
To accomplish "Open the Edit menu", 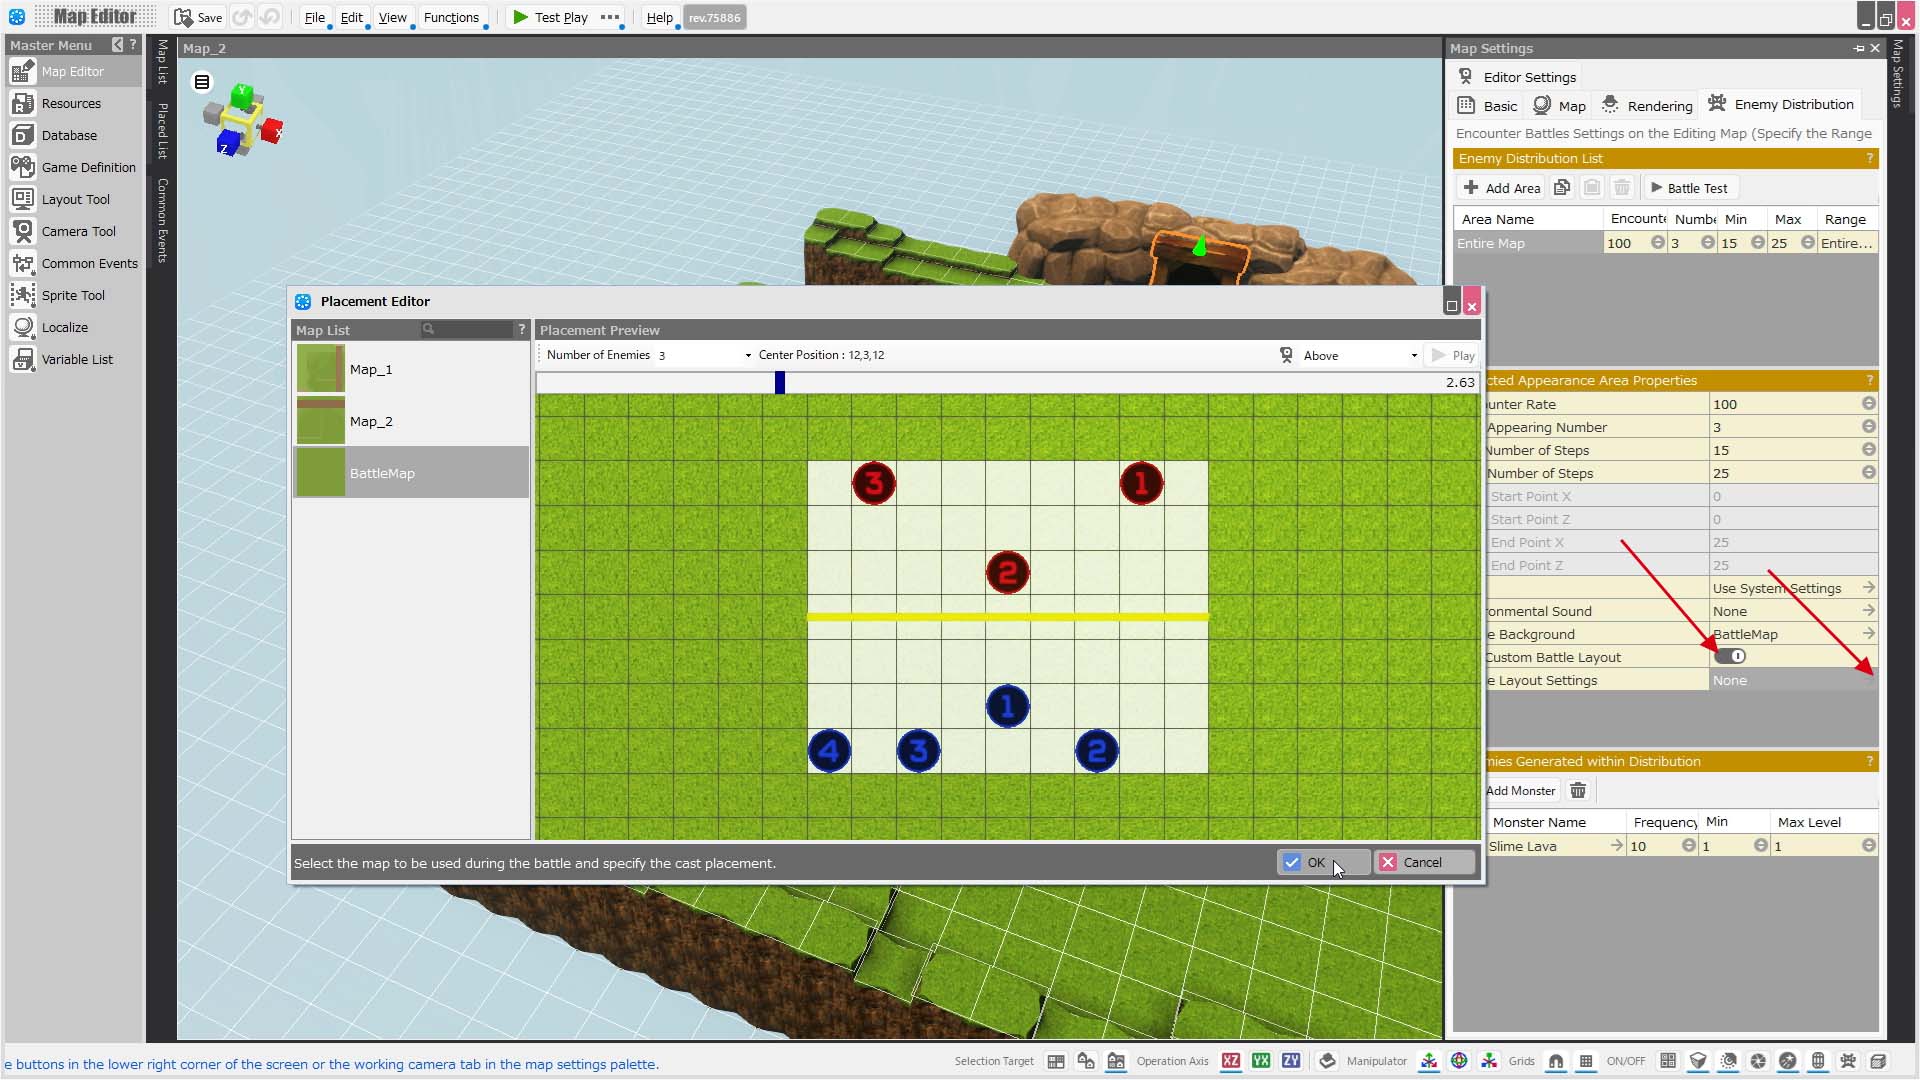I will [x=351, y=18].
